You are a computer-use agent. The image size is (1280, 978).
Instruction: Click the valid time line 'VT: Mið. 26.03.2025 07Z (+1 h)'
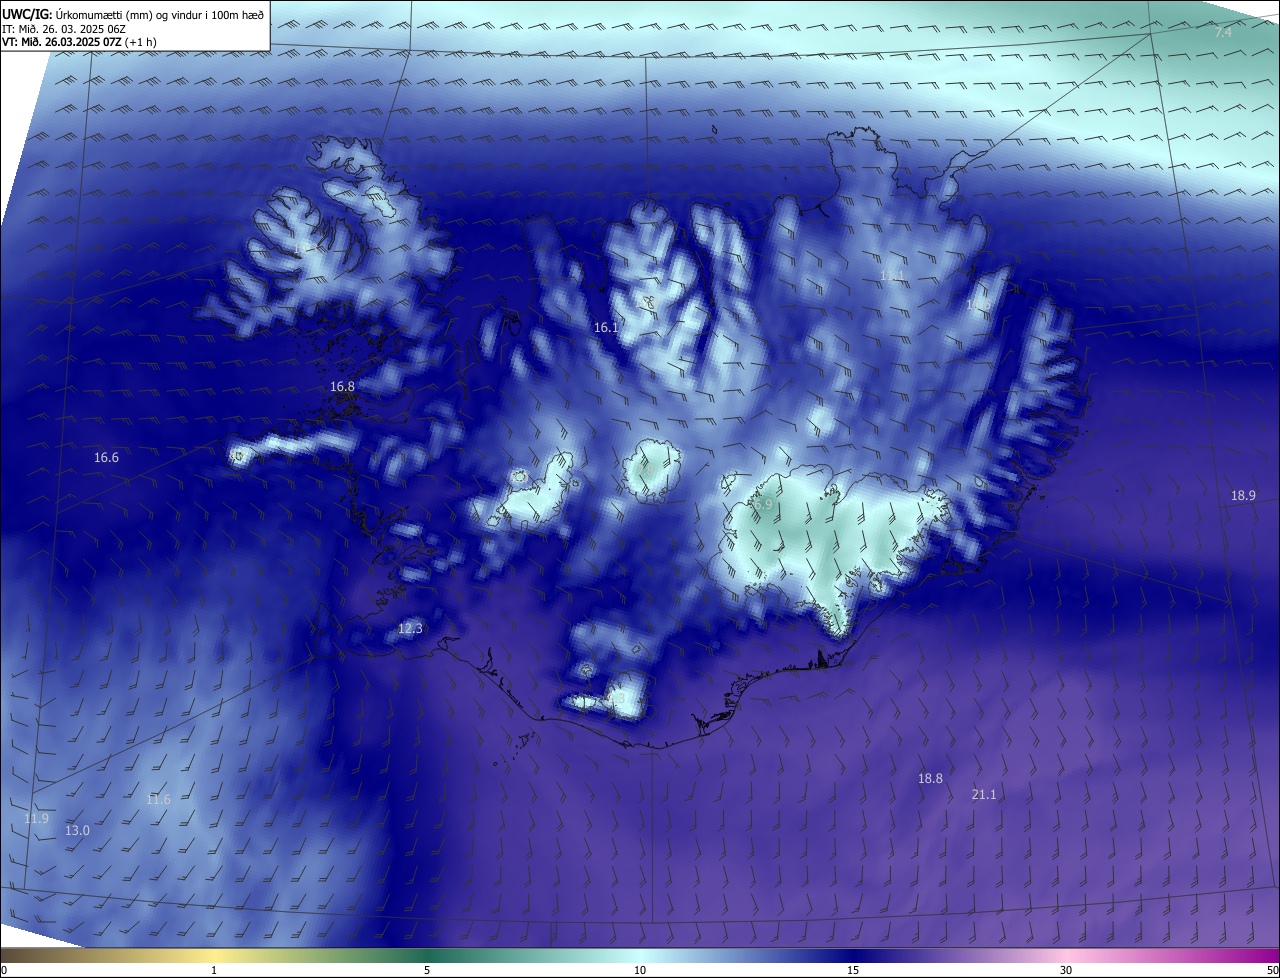point(79,42)
